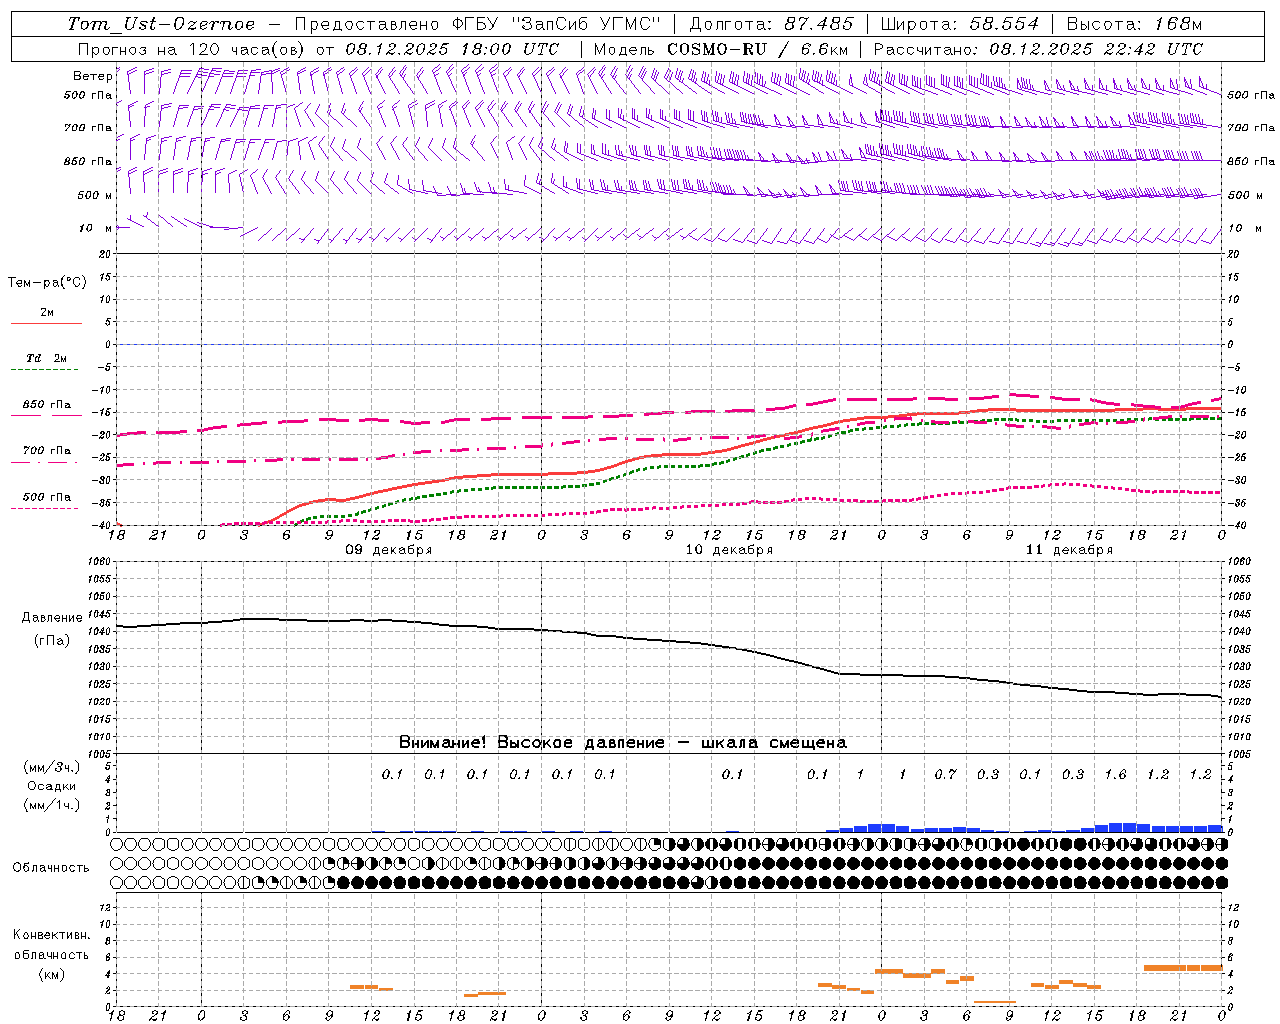
Task: Click the 'Конвективн.' convective cloud label
Action: point(51,935)
